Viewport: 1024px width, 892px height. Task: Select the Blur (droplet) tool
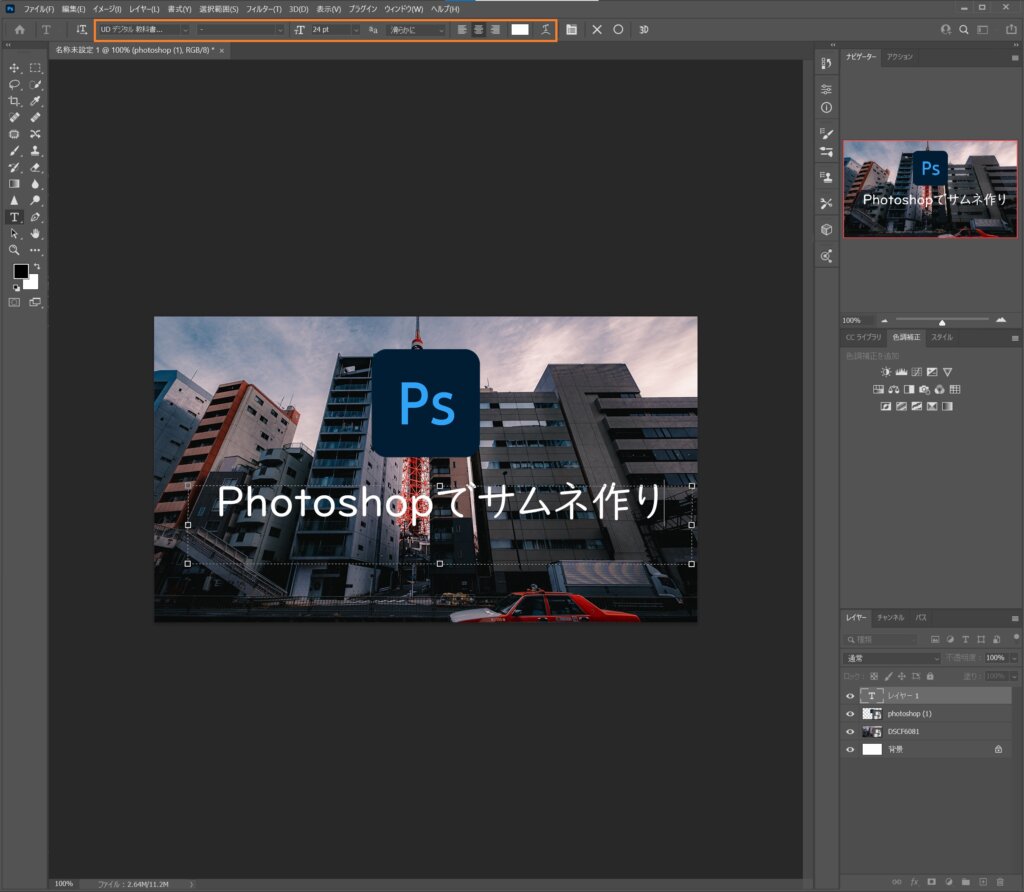click(35, 184)
